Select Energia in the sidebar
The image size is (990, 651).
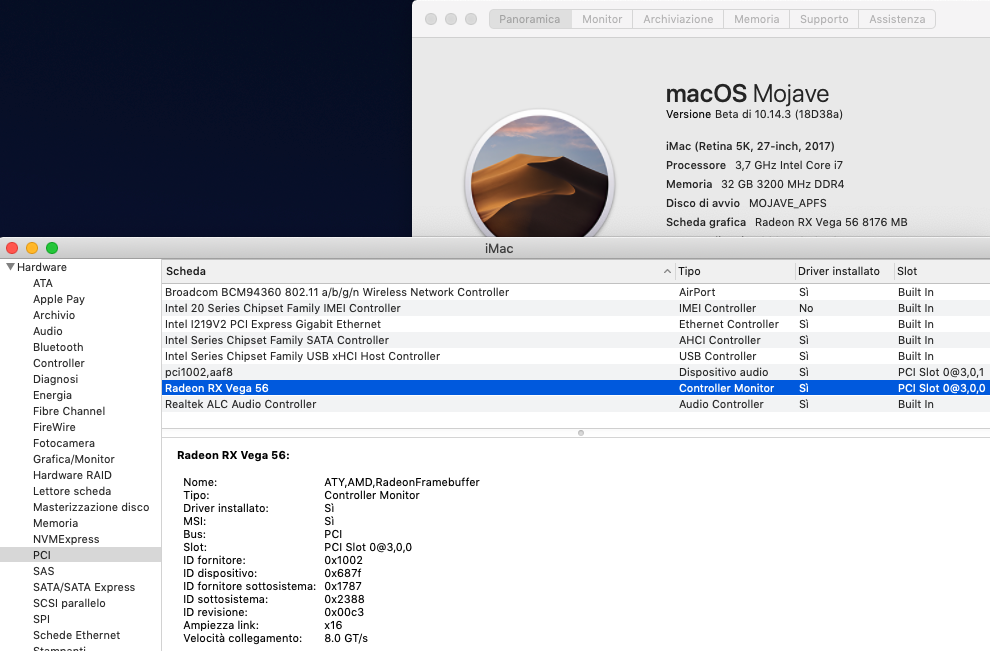[x=52, y=395]
